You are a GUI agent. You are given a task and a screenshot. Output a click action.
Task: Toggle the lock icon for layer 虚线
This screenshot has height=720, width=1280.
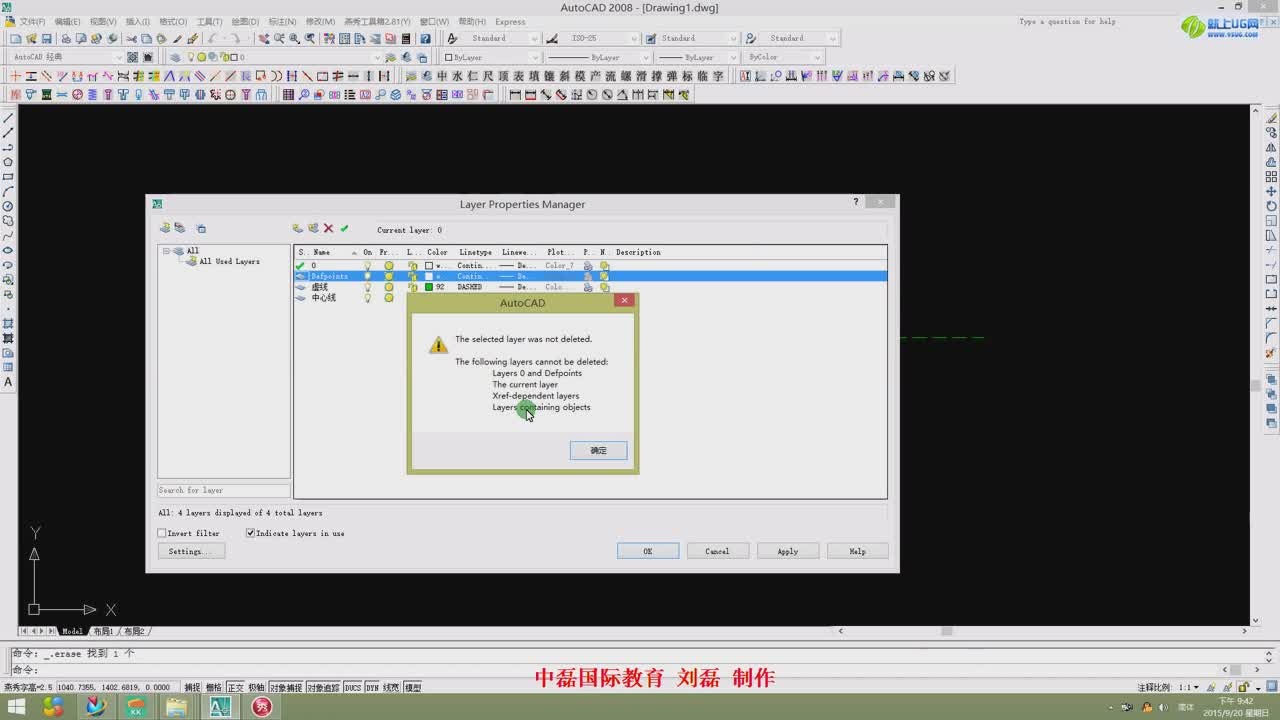[x=412, y=287]
